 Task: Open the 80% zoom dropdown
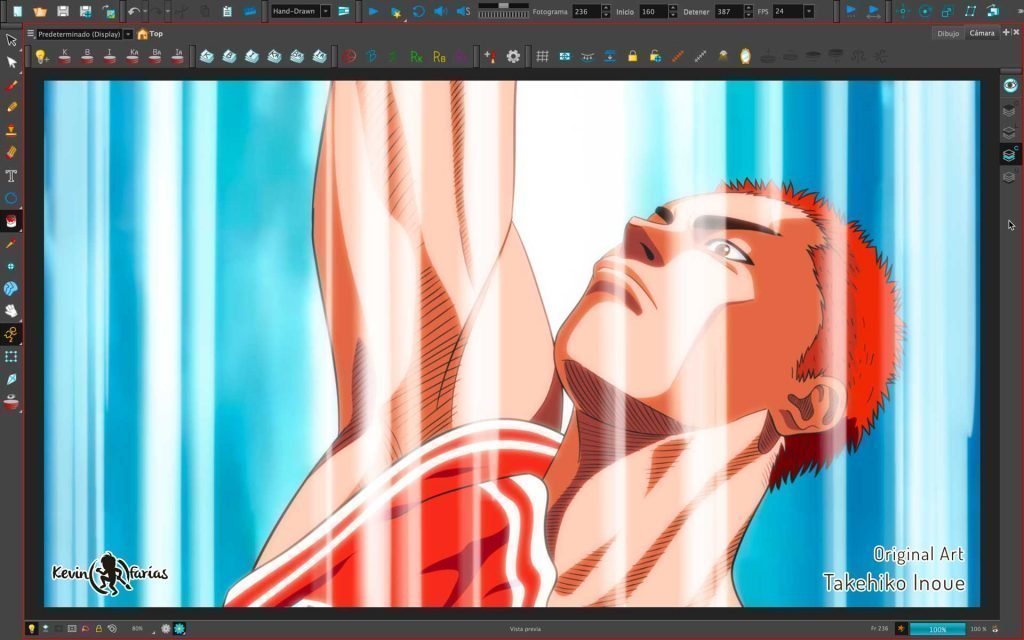pos(144,628)
